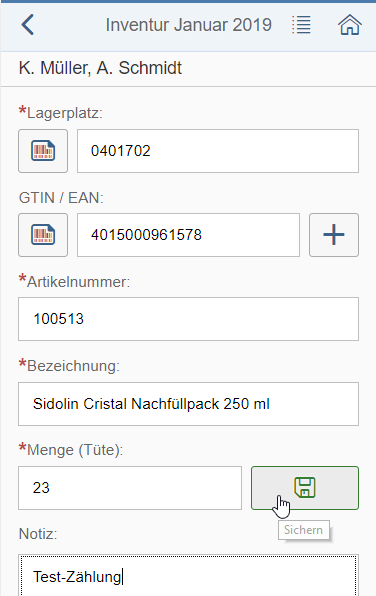Save the entry with the green floppy disk button

pos(305,488)
